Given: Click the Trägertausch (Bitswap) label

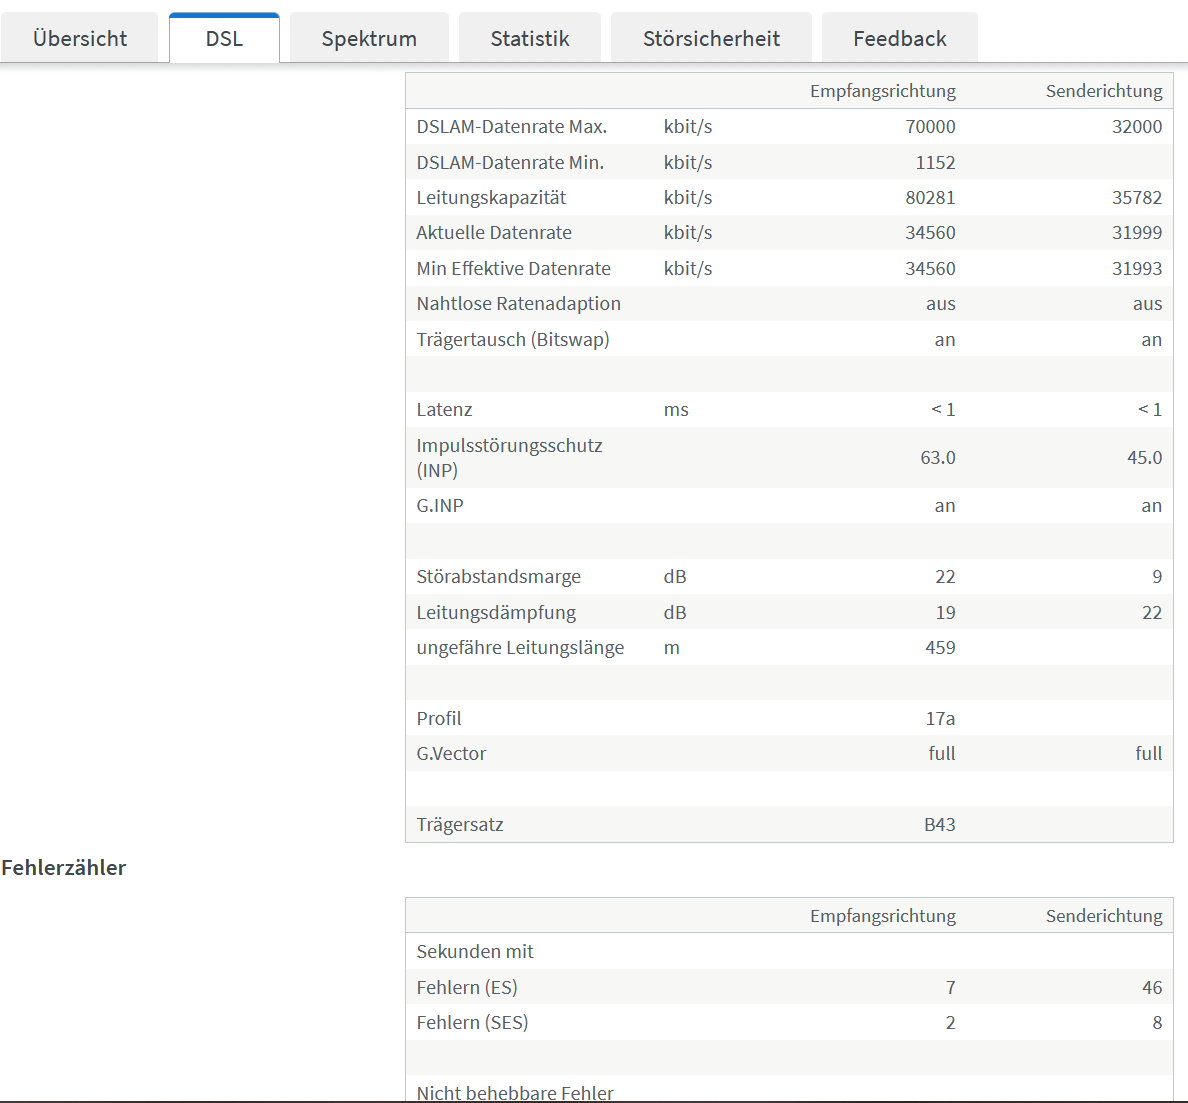Looking at the screenshot, I should pyautogui.click(x=513, y=339).
